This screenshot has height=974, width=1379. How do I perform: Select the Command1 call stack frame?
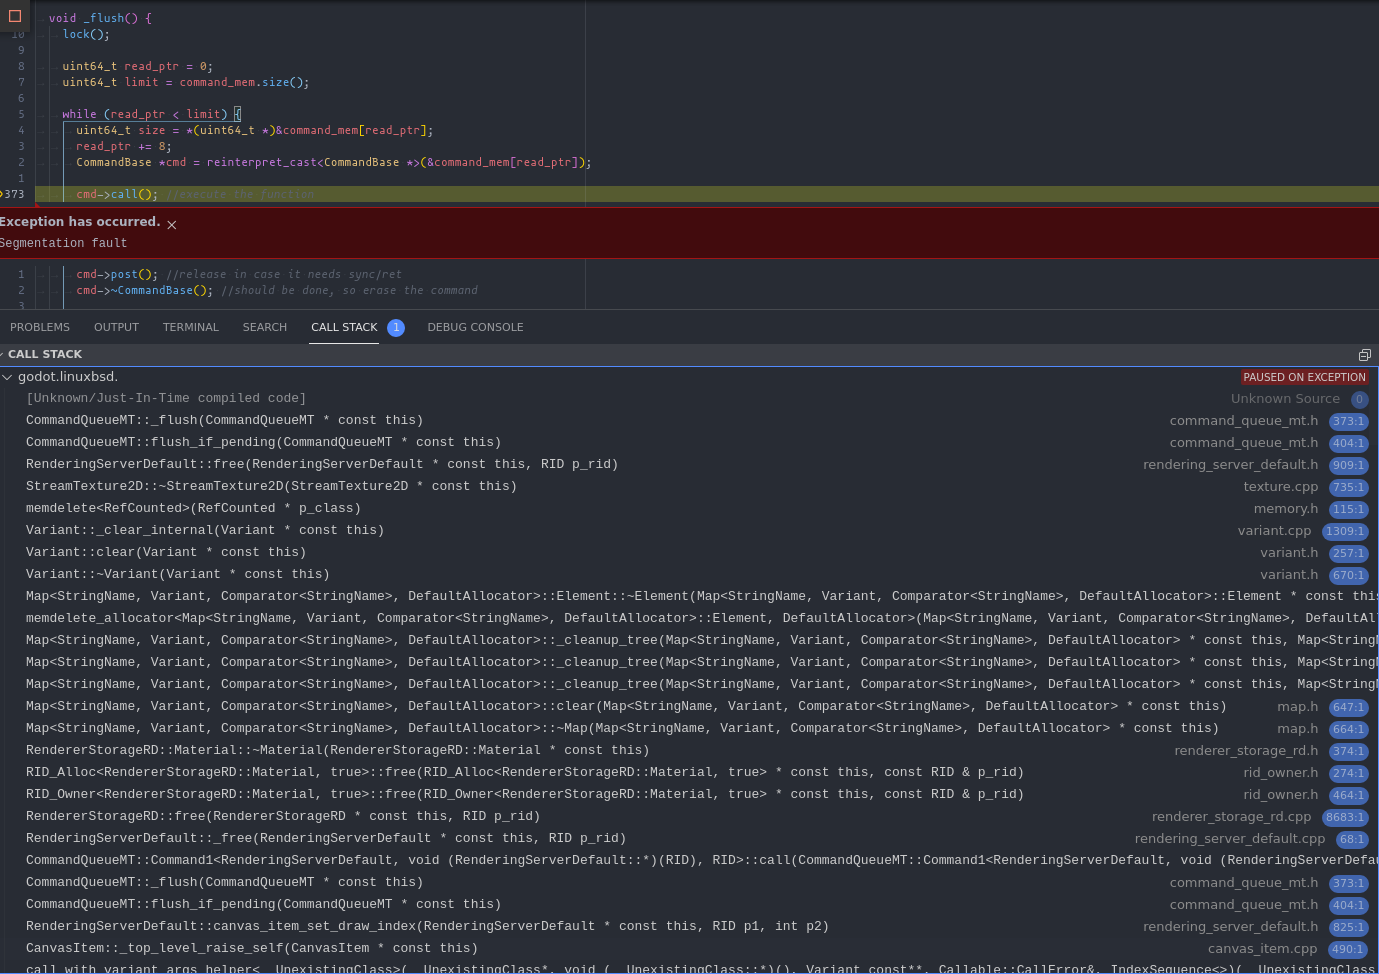click(x=689, y=861)
